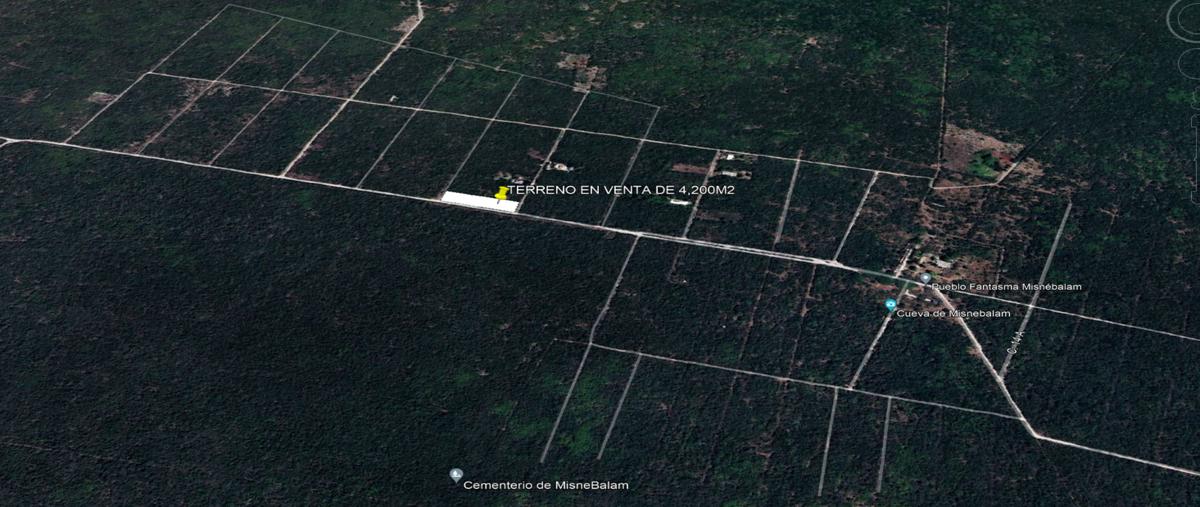Select the Pueblo Fantasma Misnebalam marker icon
Screen dimensions: 1200x507
925,278
